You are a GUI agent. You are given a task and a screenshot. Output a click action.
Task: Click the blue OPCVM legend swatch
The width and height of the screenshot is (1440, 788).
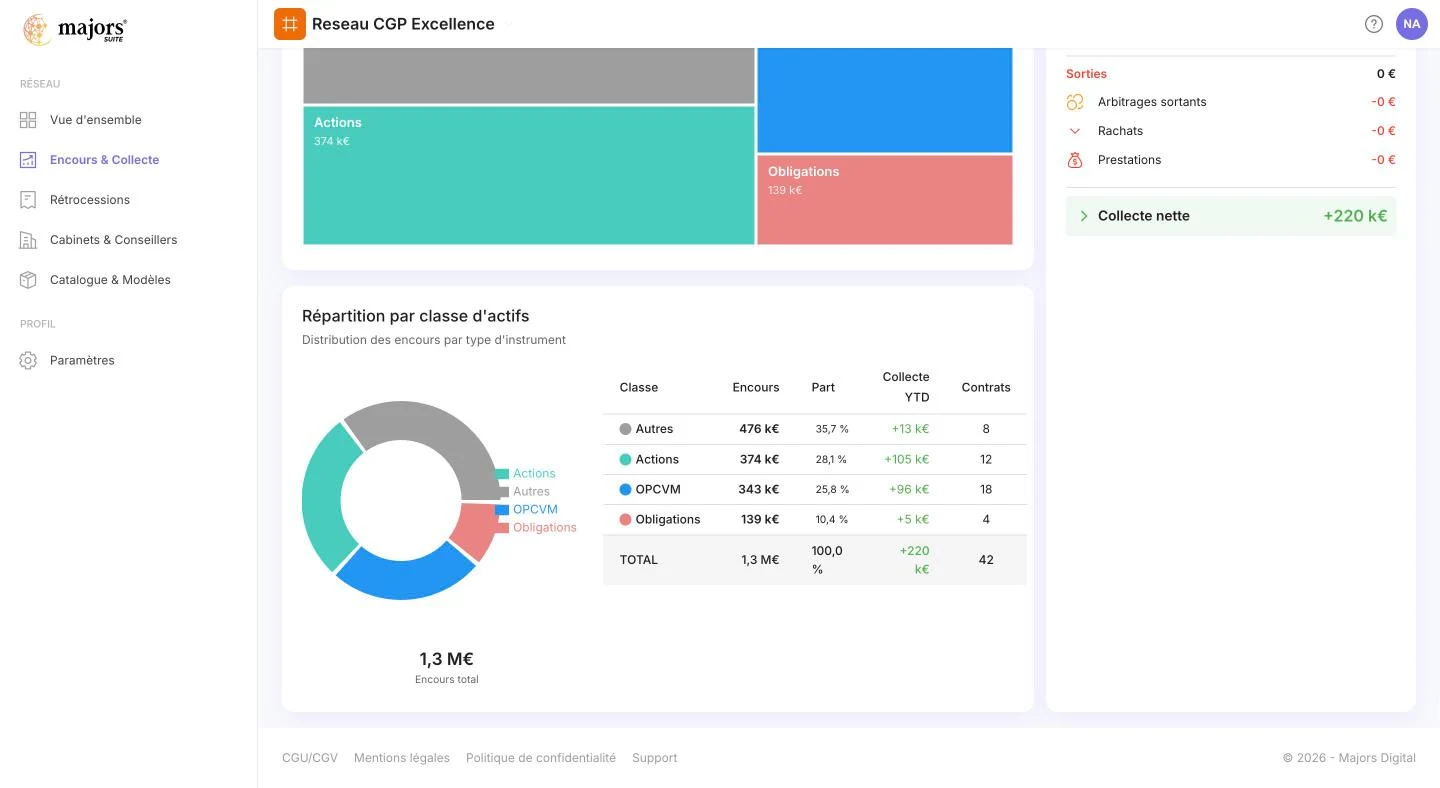coord(502,510)
